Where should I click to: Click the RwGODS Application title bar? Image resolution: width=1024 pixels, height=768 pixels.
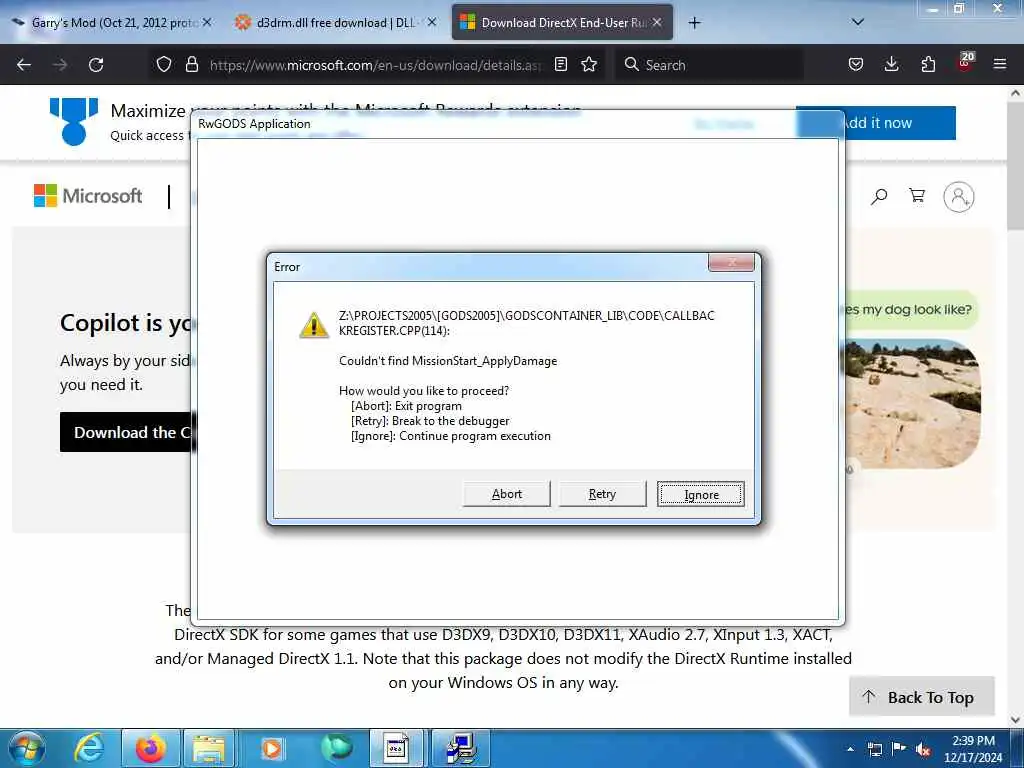517,123
